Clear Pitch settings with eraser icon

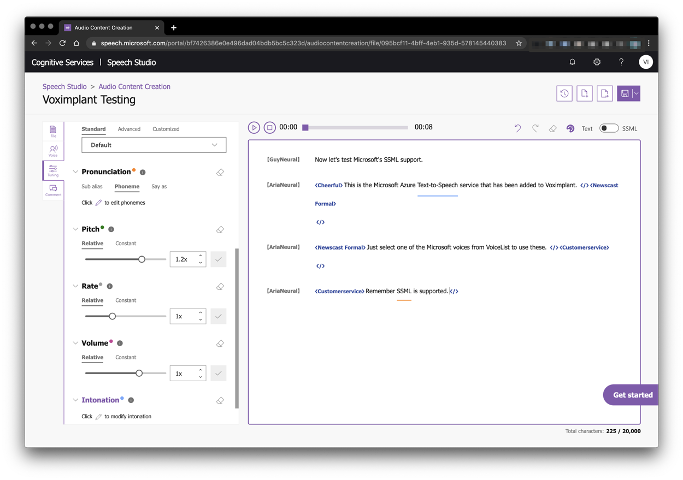point(220,230)
